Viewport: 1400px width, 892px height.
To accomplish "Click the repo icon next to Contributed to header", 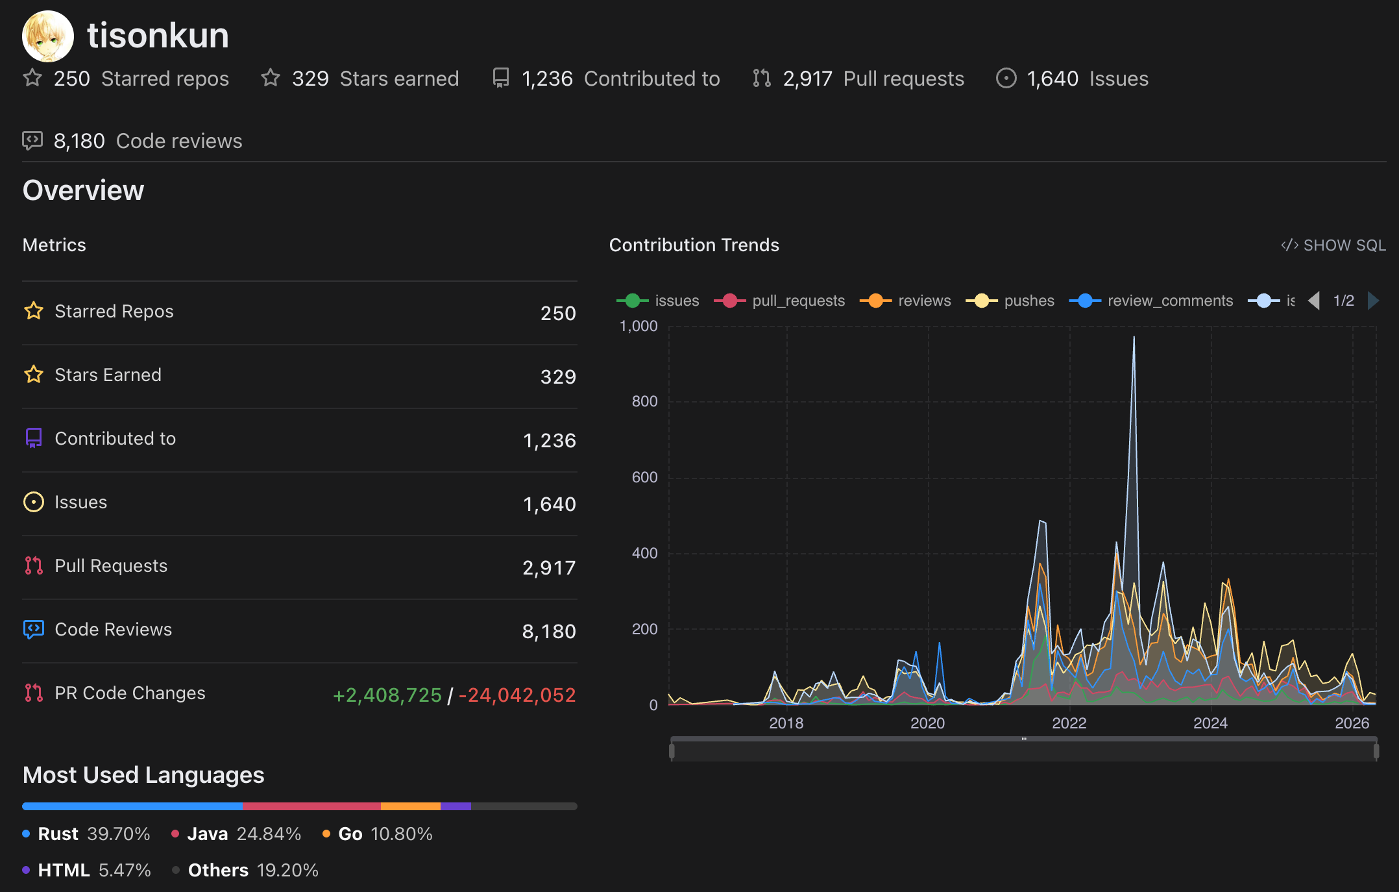I will coord(501,78).
